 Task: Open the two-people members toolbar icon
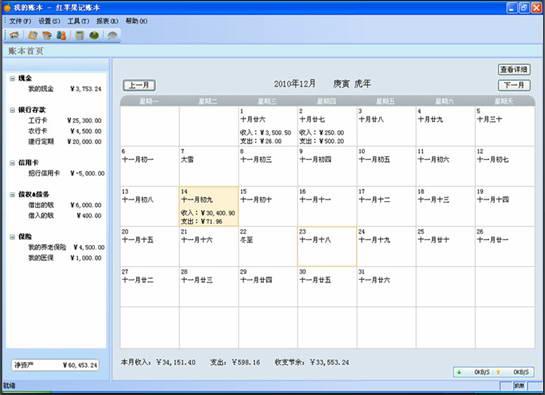pyautogui.click(x=61, y=35)
